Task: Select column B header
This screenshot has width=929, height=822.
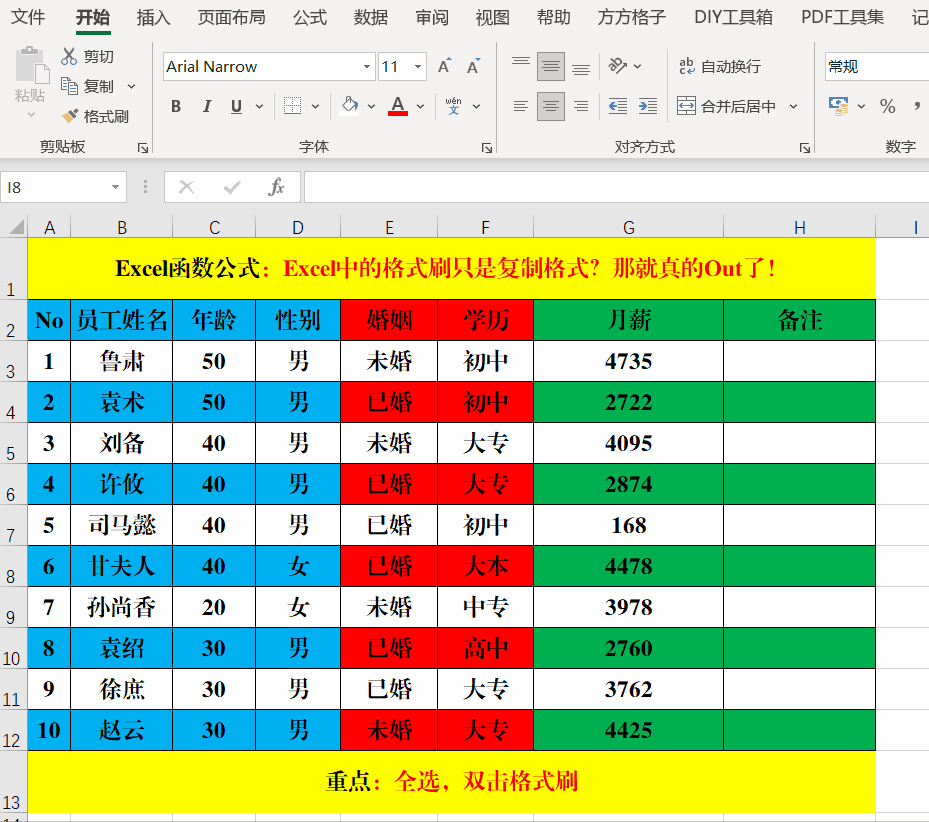Action: 121,228
